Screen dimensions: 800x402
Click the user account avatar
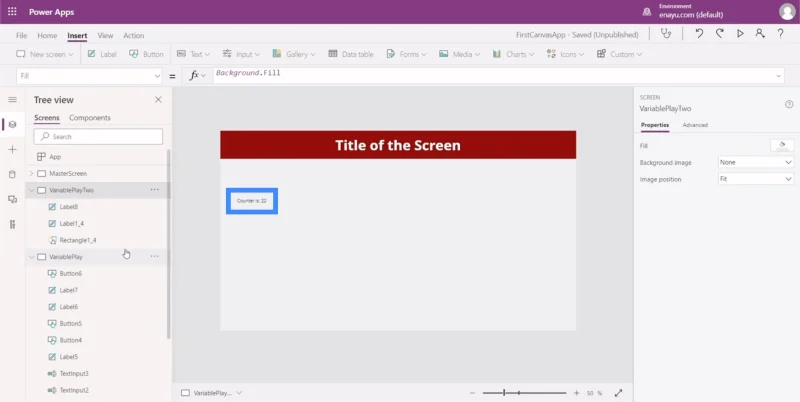[x=787, y=12]
